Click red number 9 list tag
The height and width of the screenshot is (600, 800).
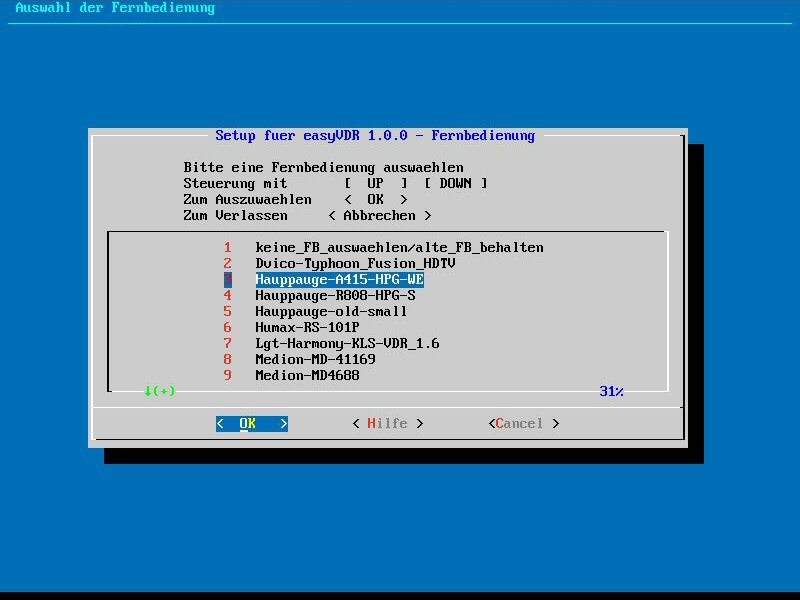pyautogui.click(x=228, y=375)
